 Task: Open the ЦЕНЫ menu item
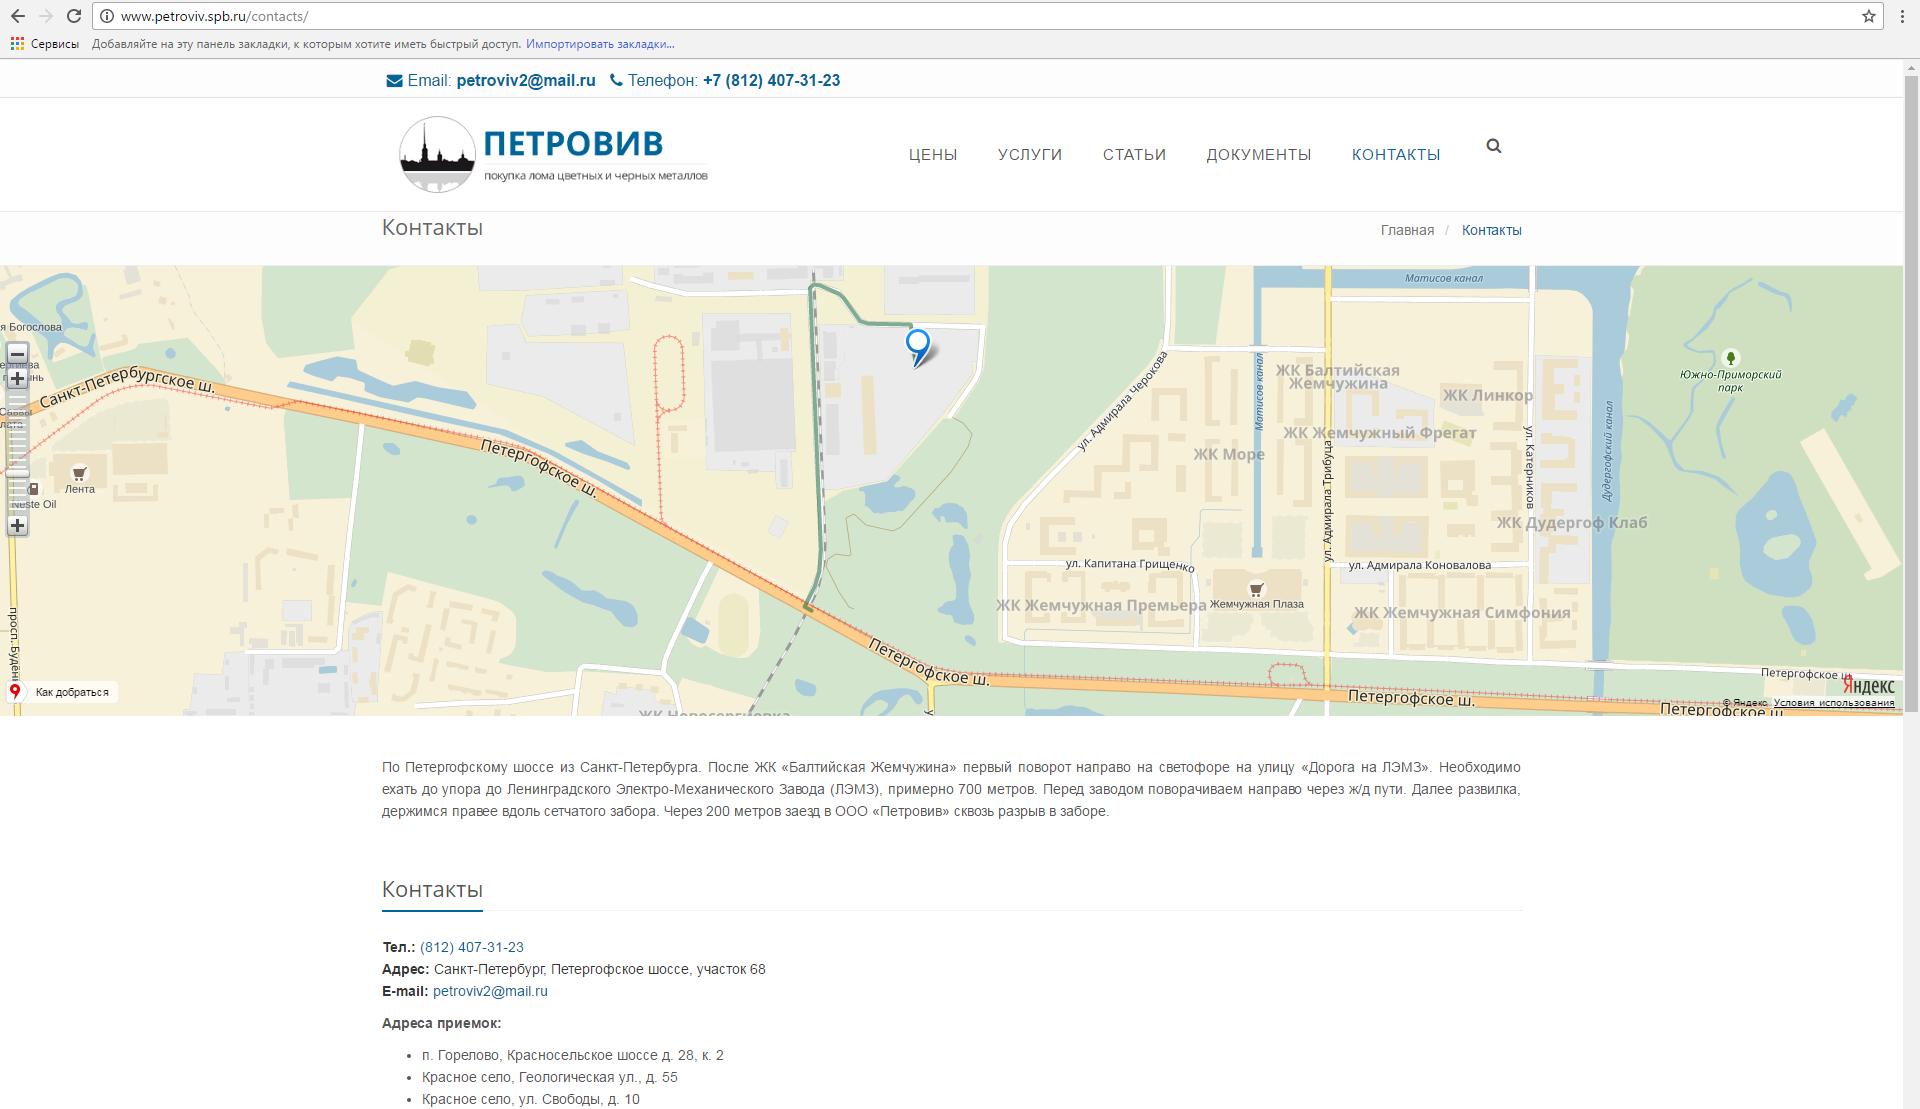(x=933, y=154)
